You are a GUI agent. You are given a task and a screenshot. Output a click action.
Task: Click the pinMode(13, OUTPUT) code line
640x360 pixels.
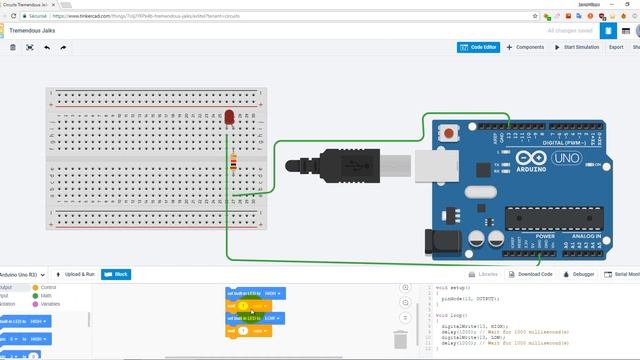[x=470, y=299]
